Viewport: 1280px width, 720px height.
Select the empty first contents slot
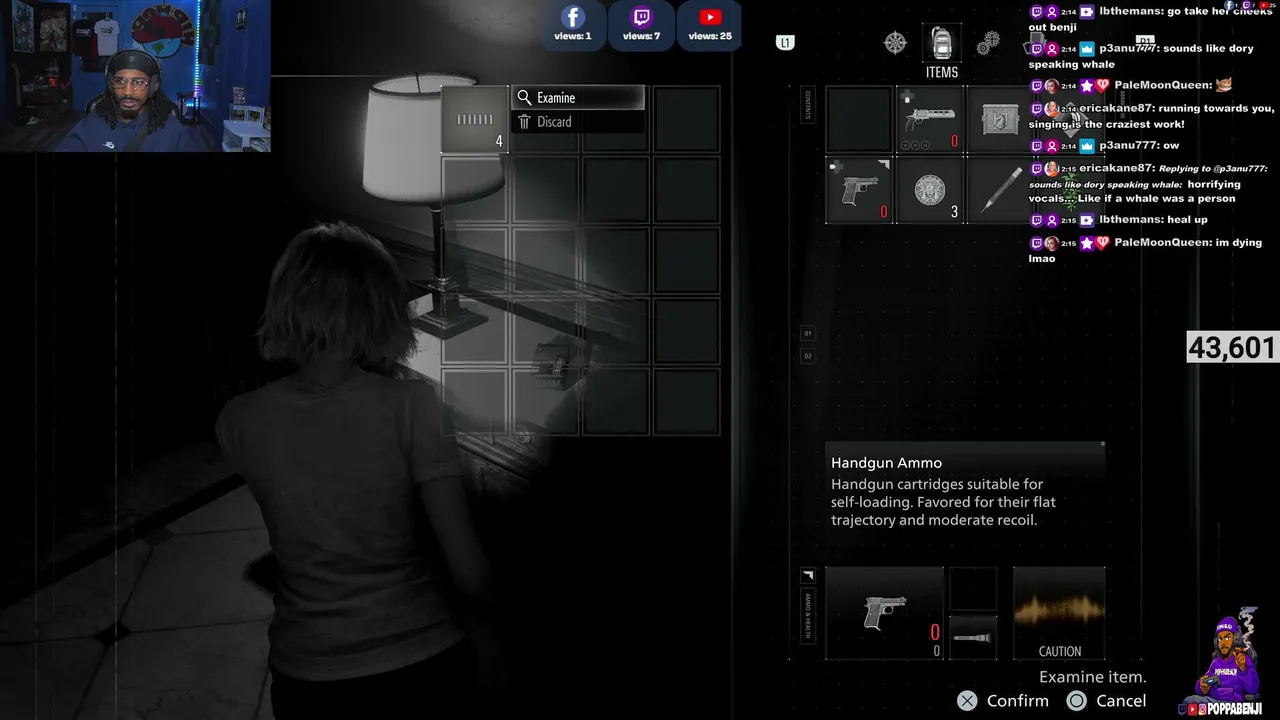(859, 120)
